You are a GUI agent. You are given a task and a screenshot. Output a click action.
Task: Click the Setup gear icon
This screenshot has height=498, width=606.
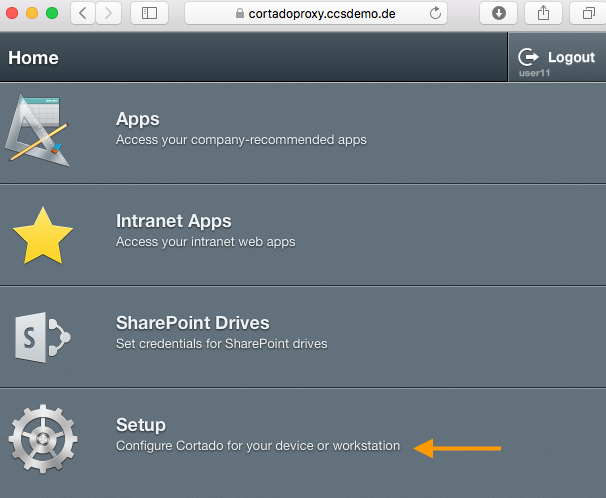[43, 439]
